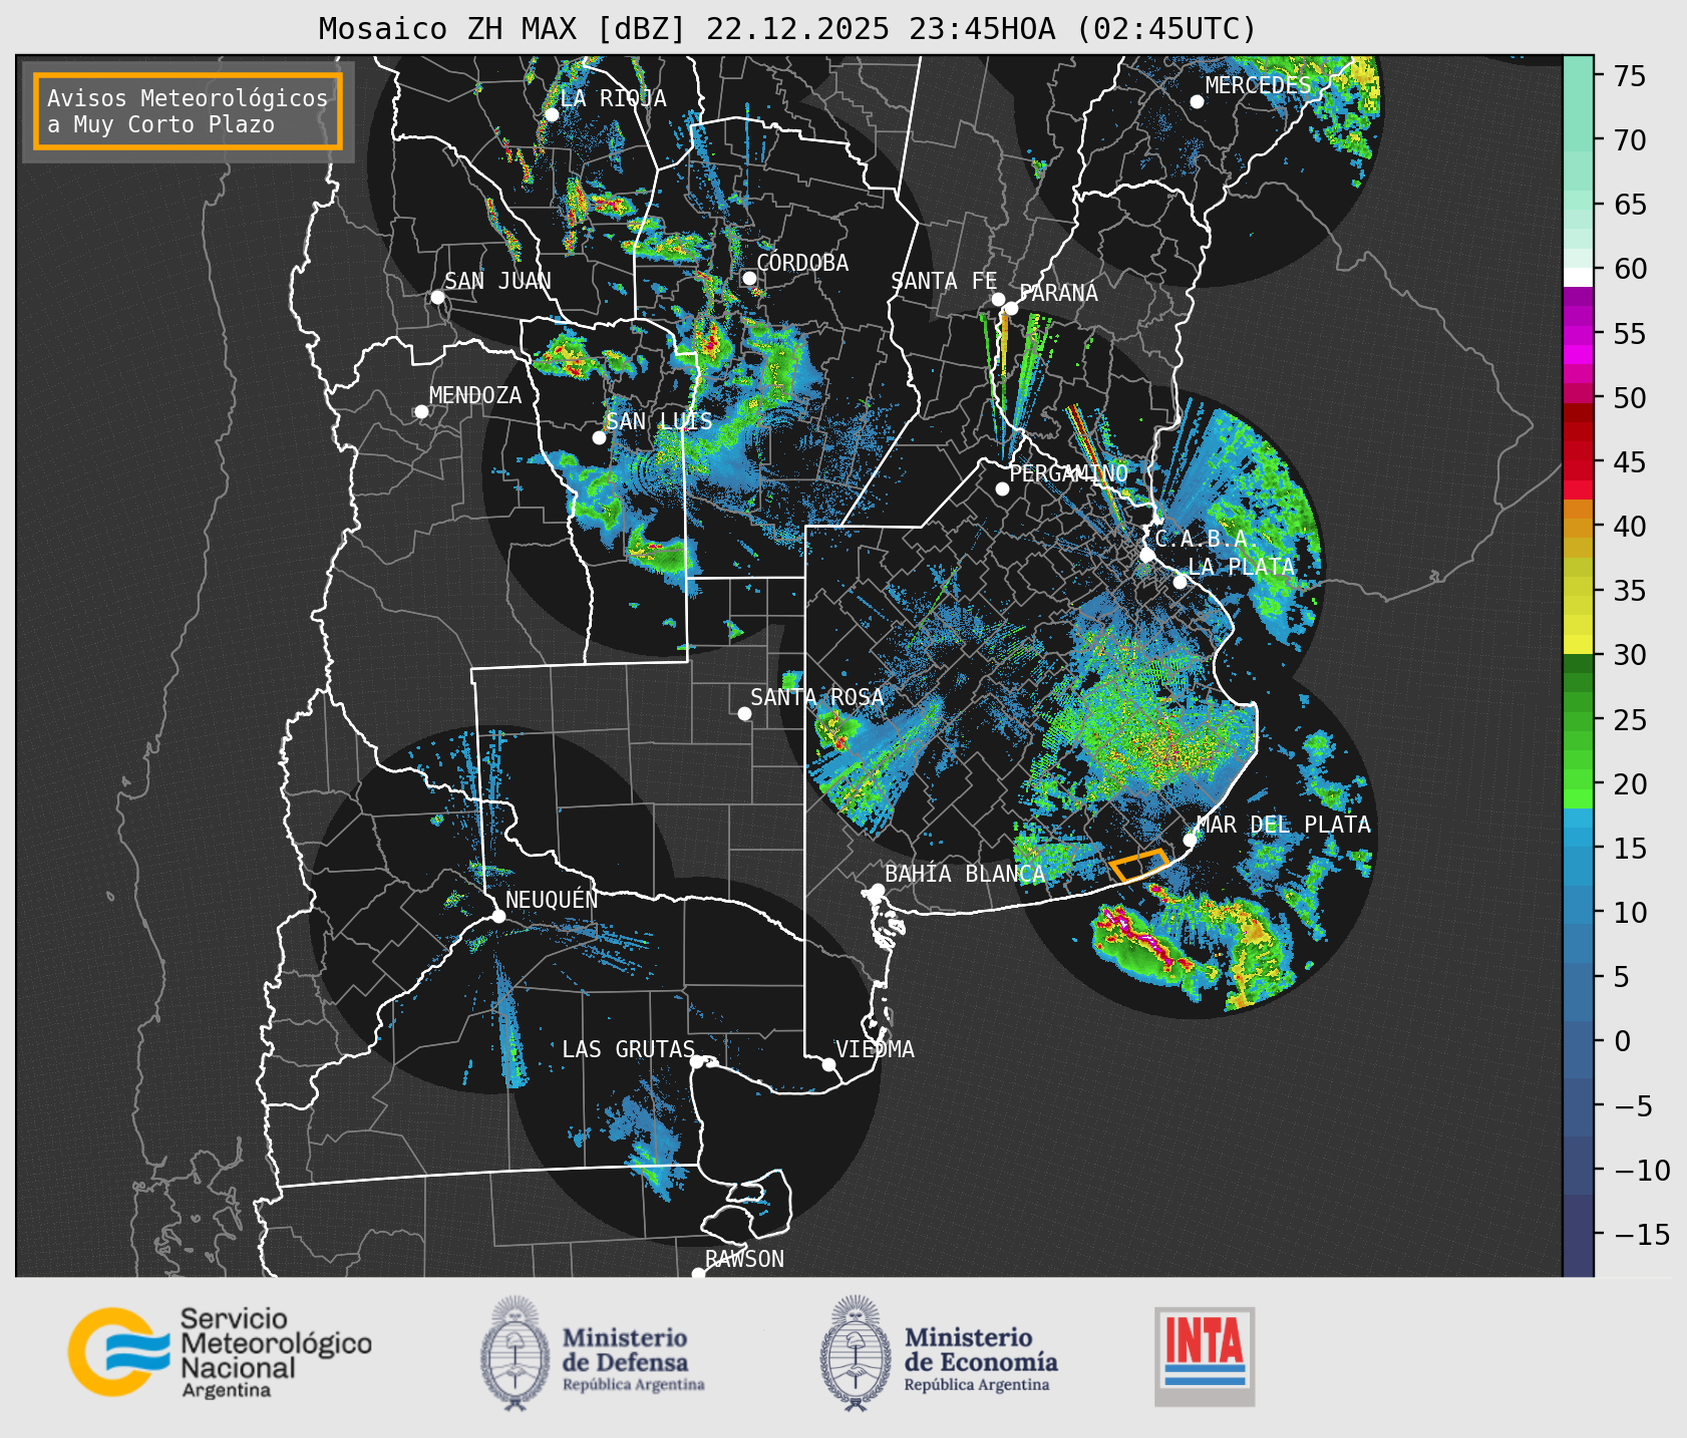The image size is (1687, 1438).
Task: Pick the yellow 30 dBZ color band
Action: [1578, 645]
